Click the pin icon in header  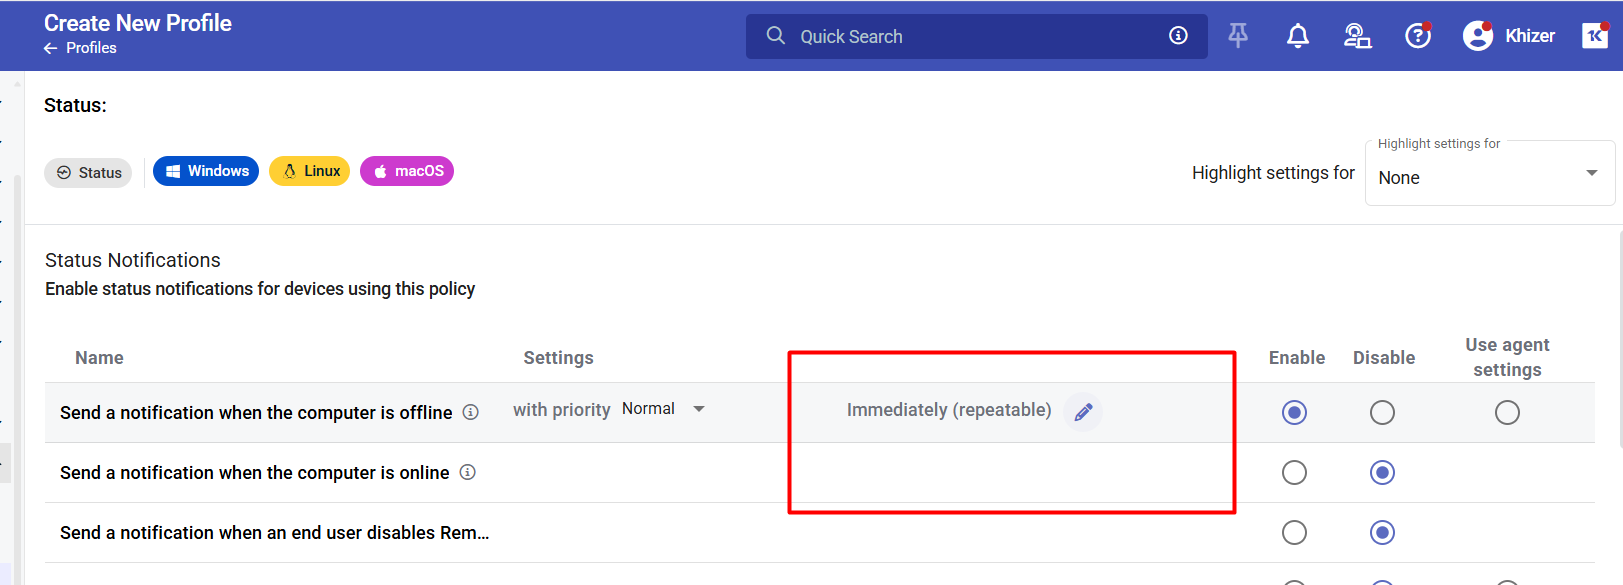click(x=1238, y=36)
